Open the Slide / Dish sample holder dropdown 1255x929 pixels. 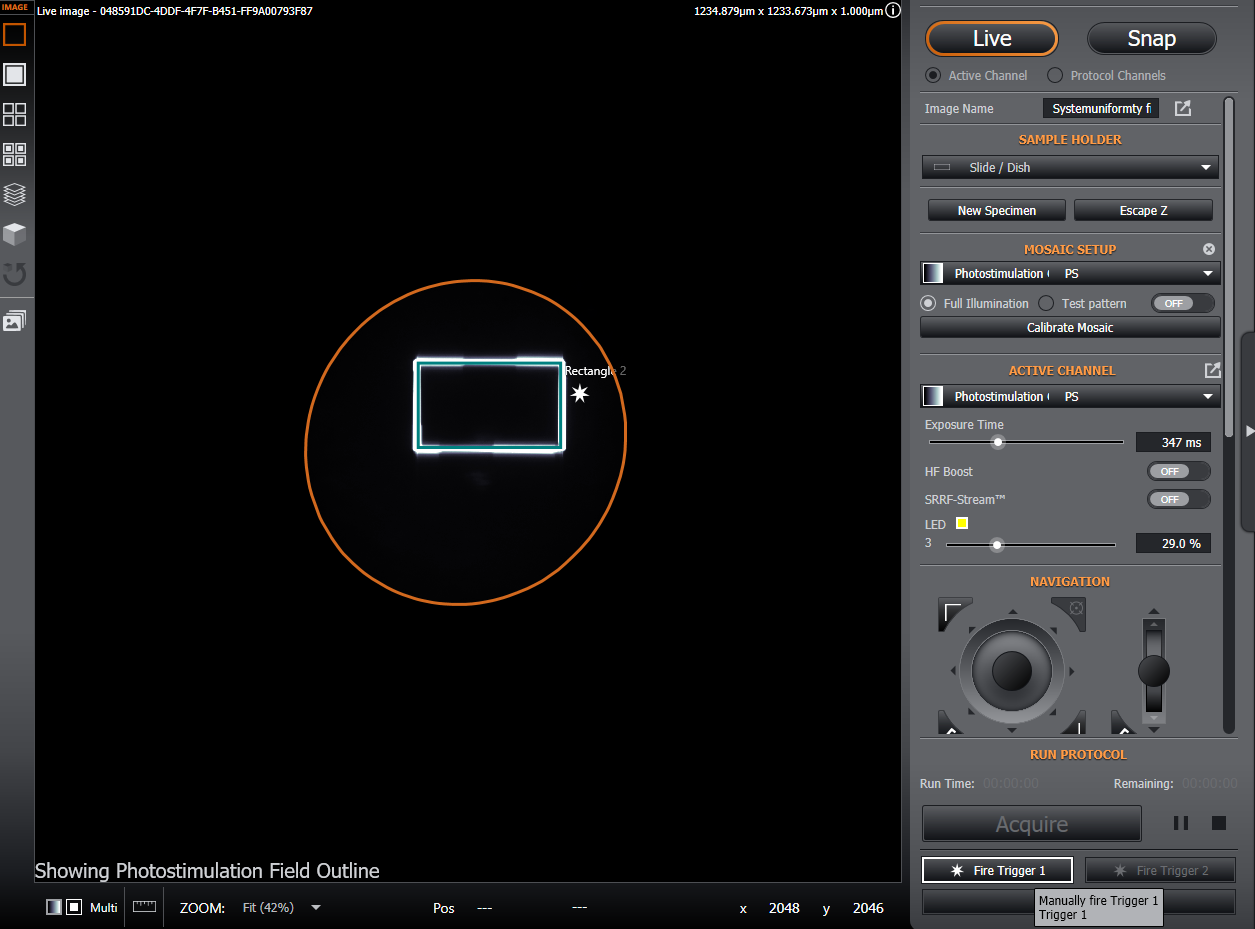point(1070,167)
